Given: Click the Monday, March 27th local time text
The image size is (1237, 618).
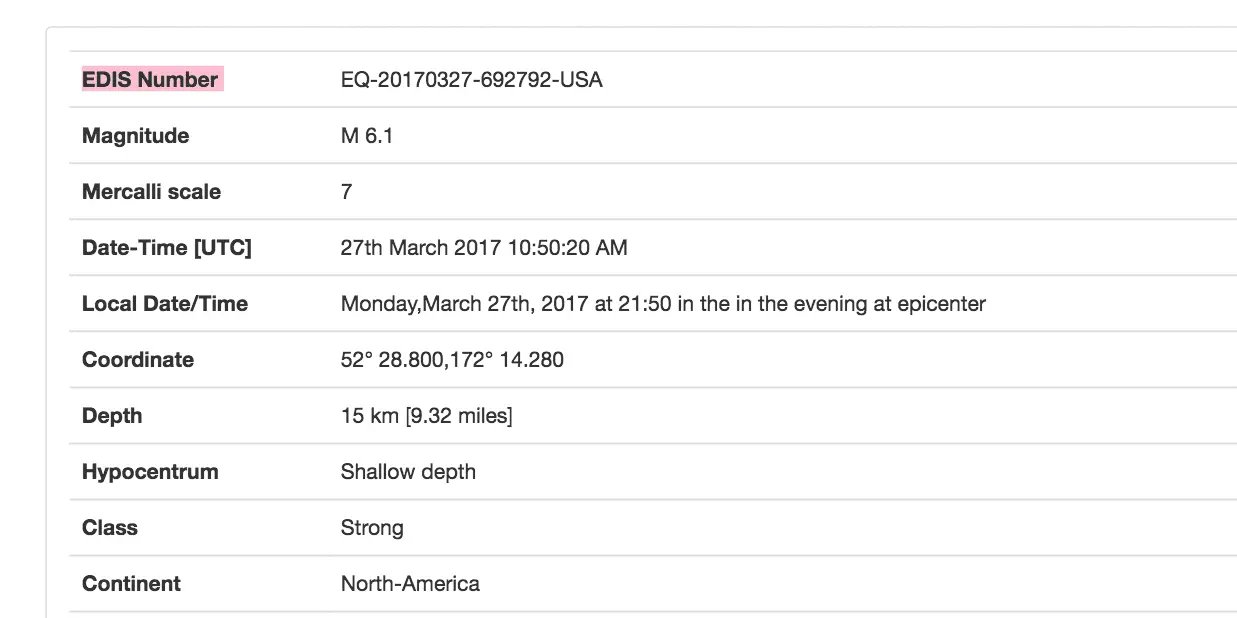Looking at the screenshot, I should tap(662, 304).
